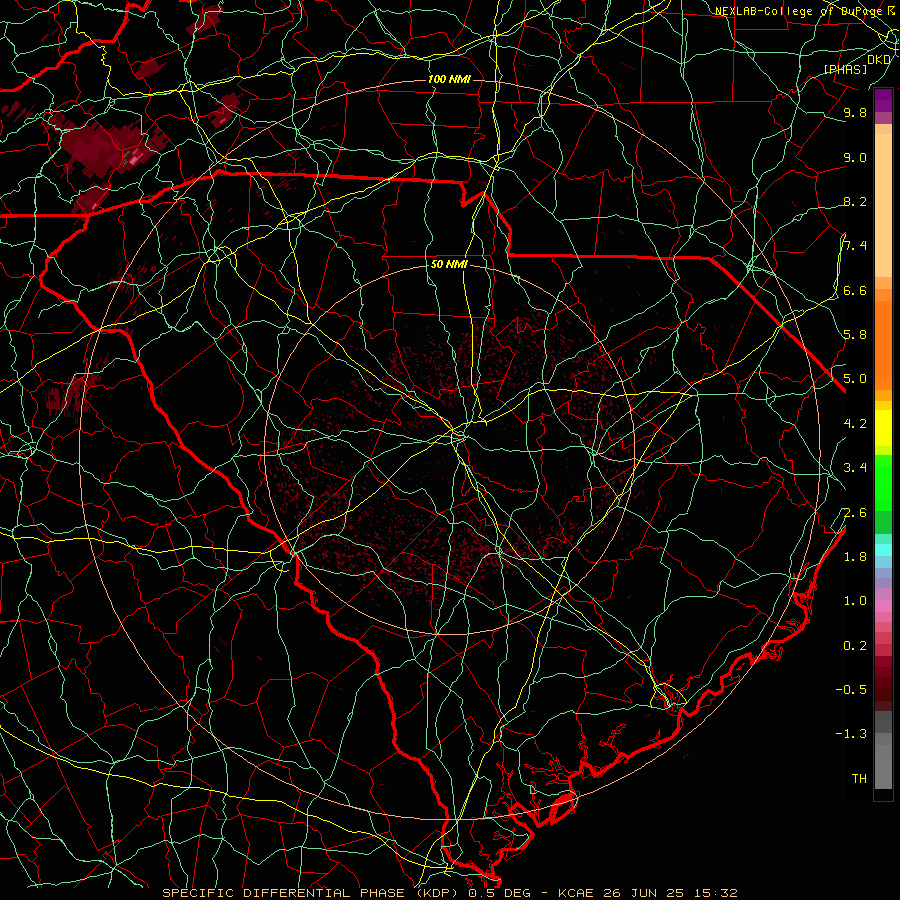Click the 4.2 value on color scale

point(855,424)
